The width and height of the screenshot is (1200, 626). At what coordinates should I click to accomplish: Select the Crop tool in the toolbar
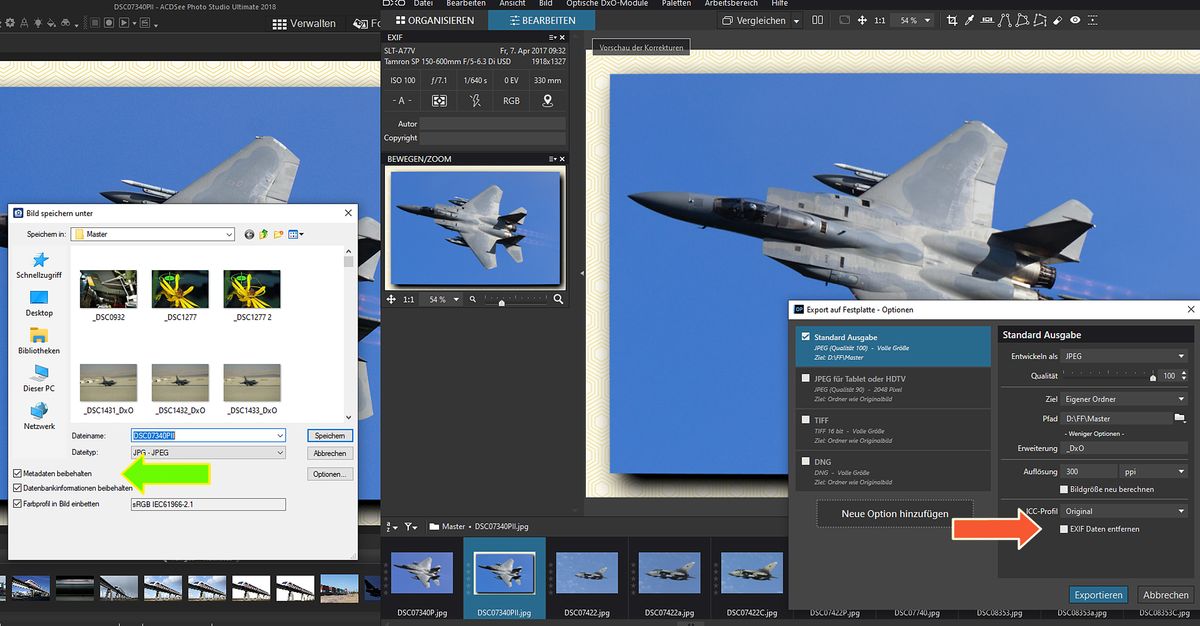tap(951, 20)
